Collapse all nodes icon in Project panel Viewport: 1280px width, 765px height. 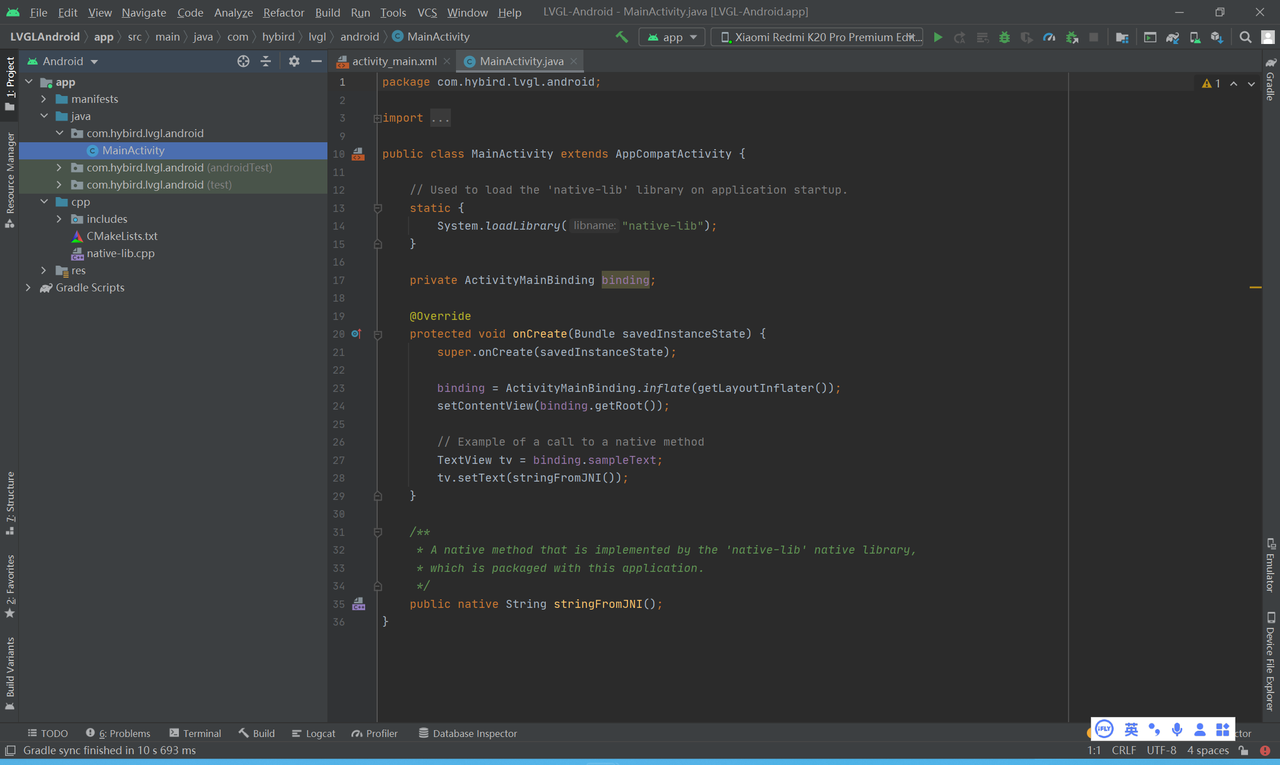pos(266,61)
